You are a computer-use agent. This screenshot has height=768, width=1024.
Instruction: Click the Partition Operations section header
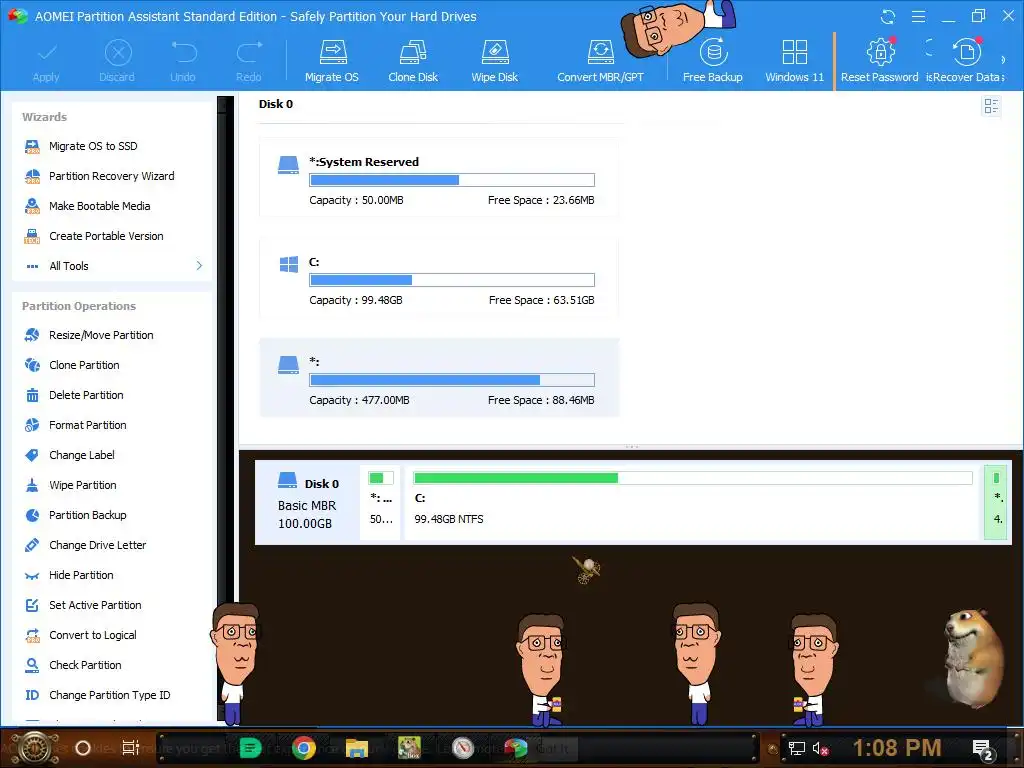79,306
